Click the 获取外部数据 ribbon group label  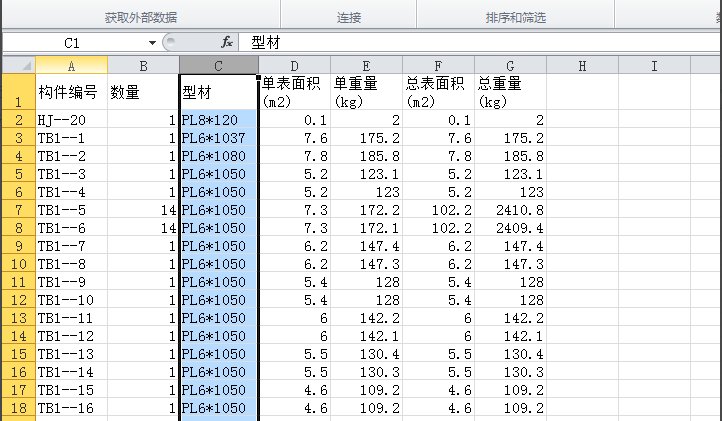pyautogui.click(x=141, y=18)
